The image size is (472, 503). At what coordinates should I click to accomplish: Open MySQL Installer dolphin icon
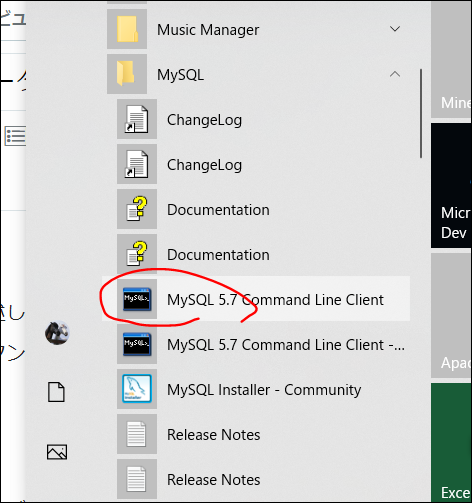pos(137,389)
